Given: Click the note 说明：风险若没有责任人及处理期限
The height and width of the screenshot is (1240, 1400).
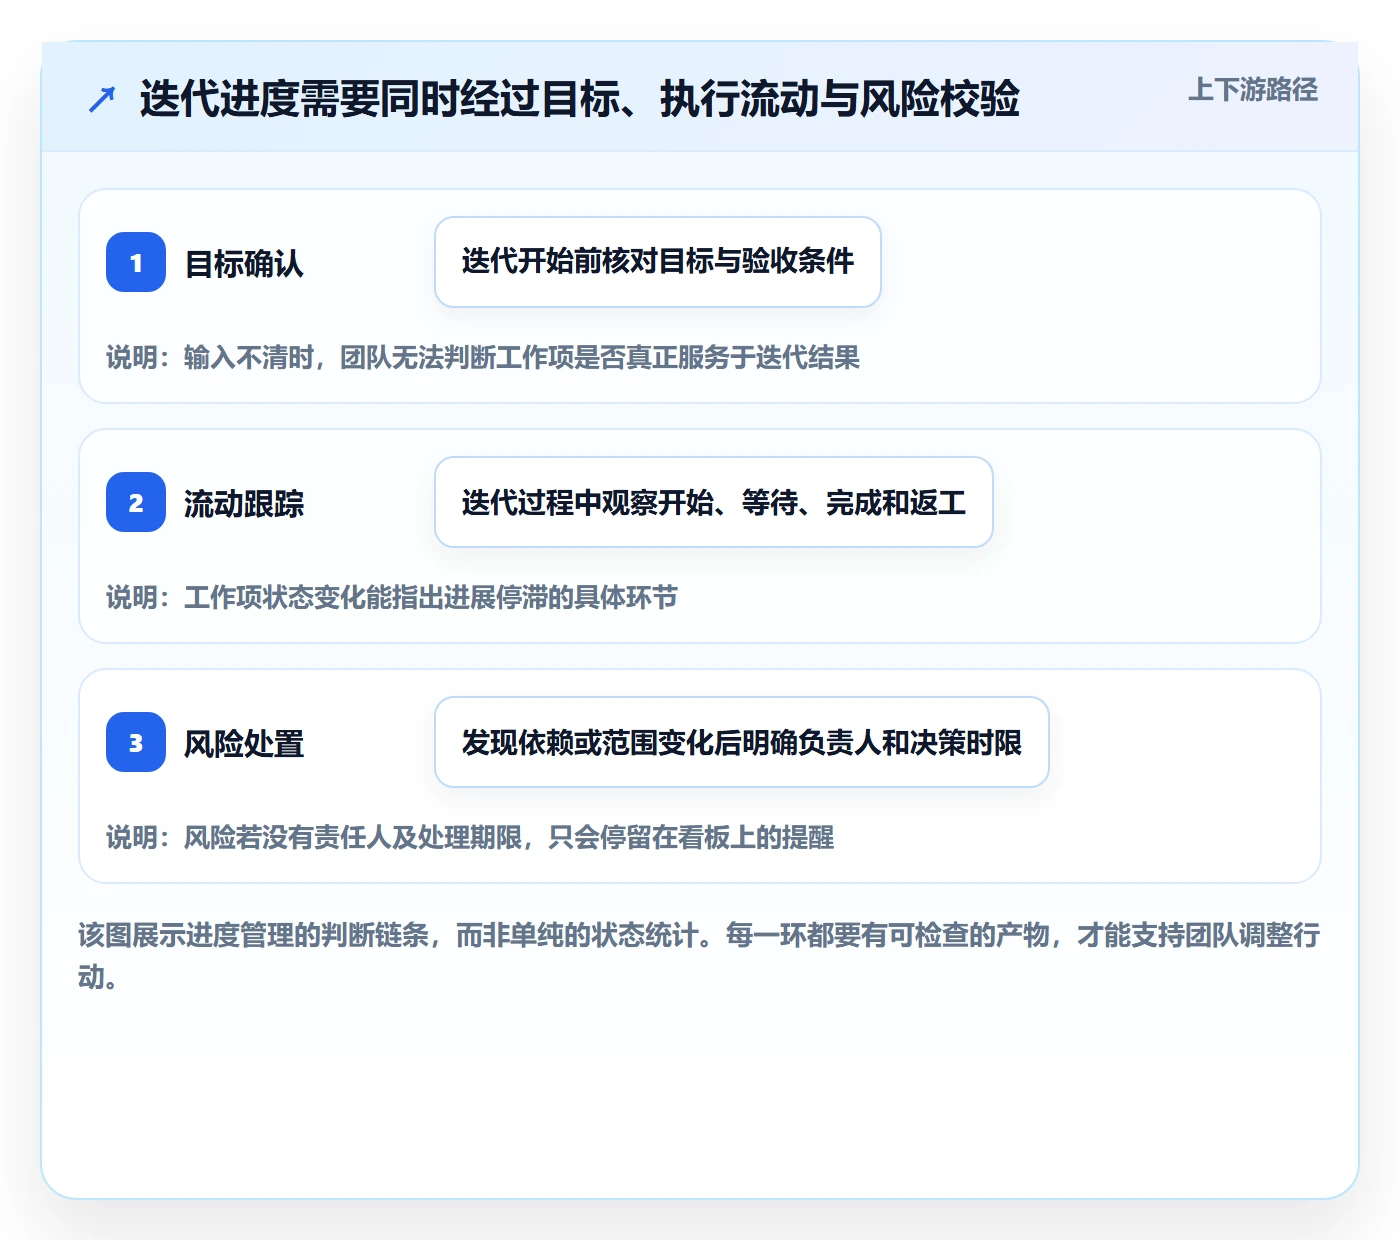Looking at the screenshot, I should (470, 837).
